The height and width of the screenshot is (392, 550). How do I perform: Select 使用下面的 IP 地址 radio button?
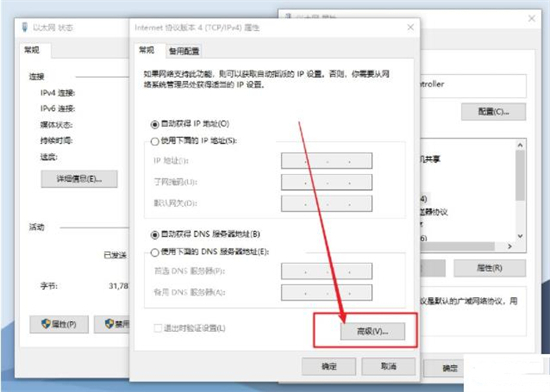click(155, 141)
